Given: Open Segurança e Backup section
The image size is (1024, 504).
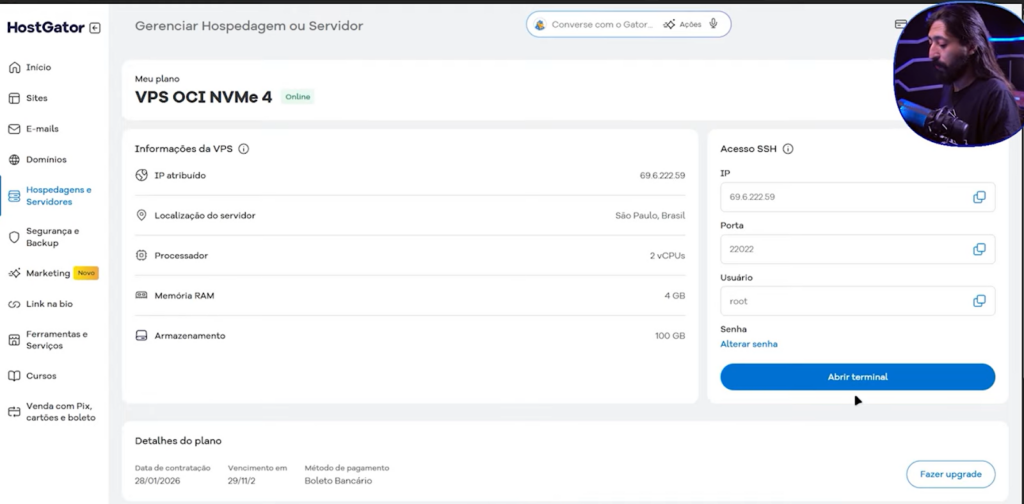Looking at the screenshot, I should [x=52, y=237].
